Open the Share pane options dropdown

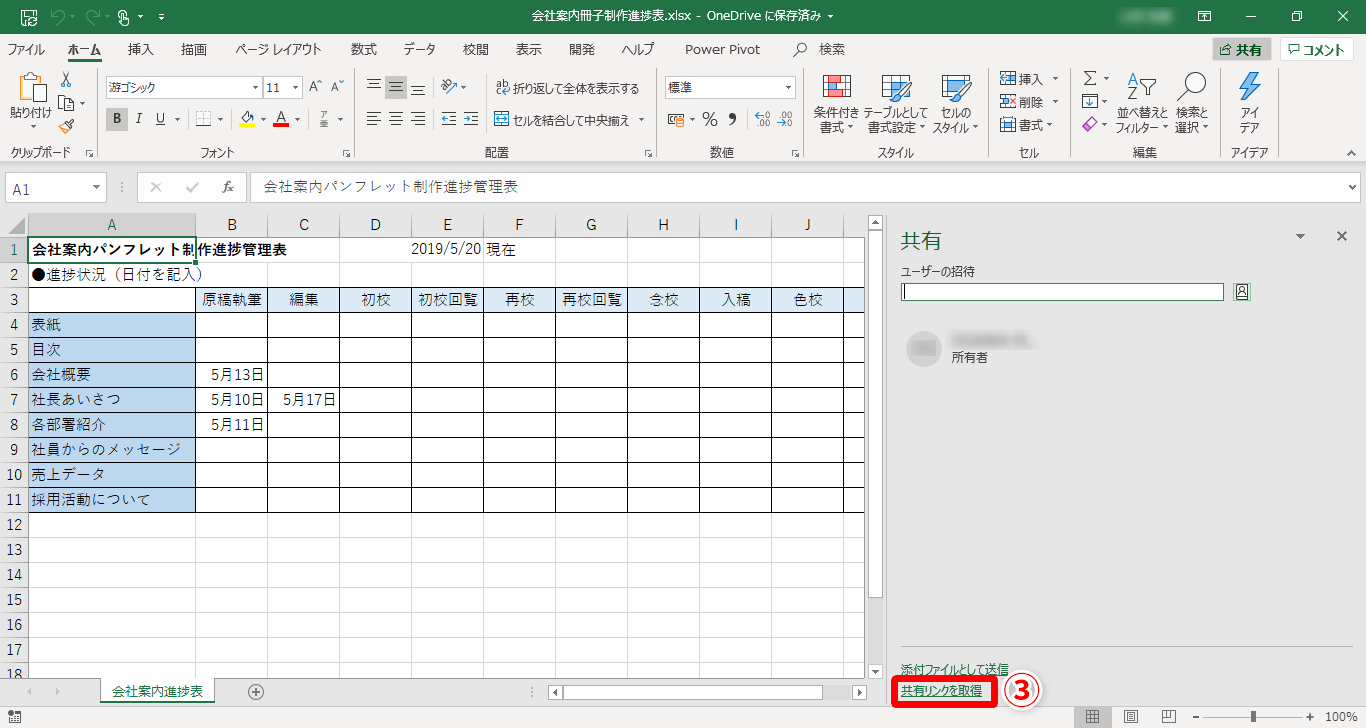click(1300, 237)
